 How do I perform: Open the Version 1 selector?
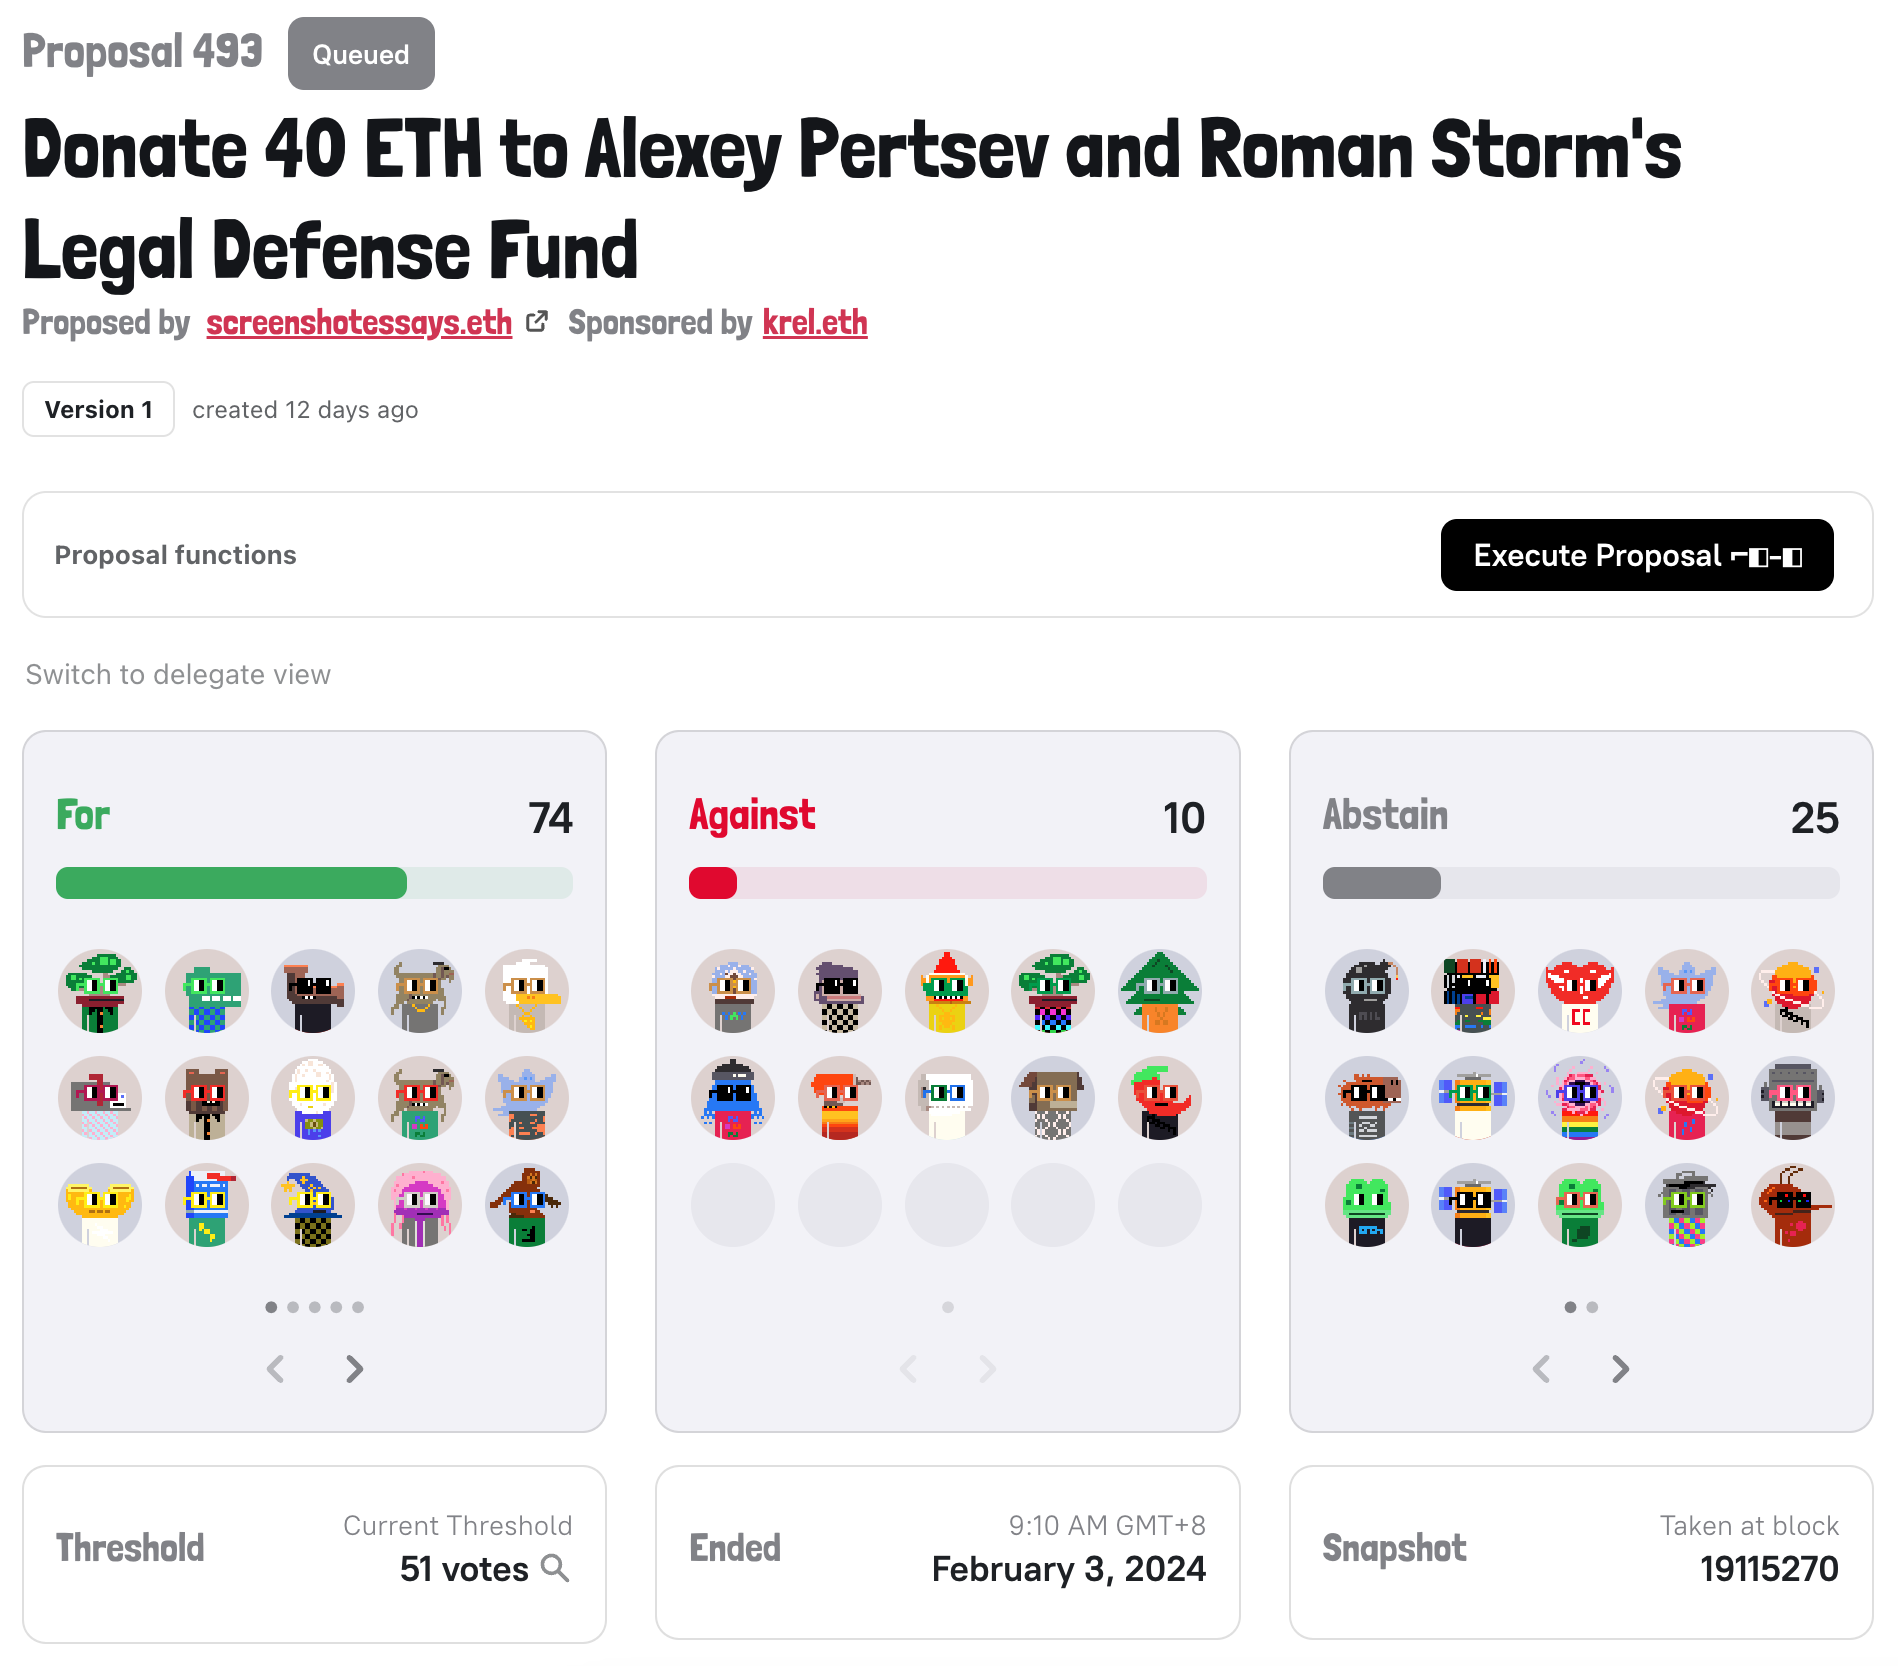tap(98, 410)
